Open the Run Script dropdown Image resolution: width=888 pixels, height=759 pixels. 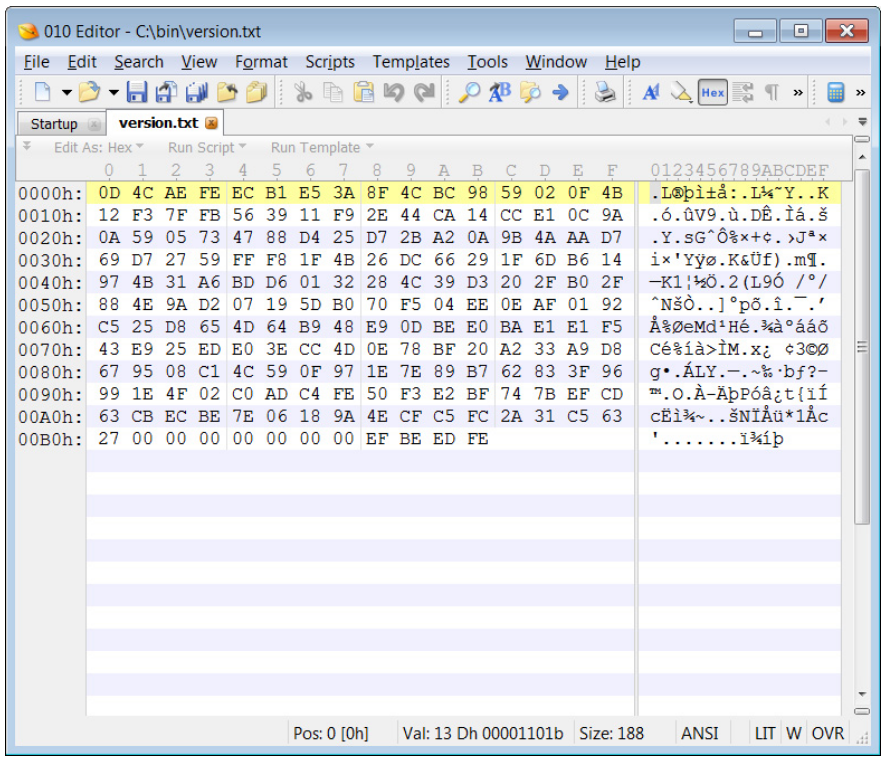coord(207,147)
